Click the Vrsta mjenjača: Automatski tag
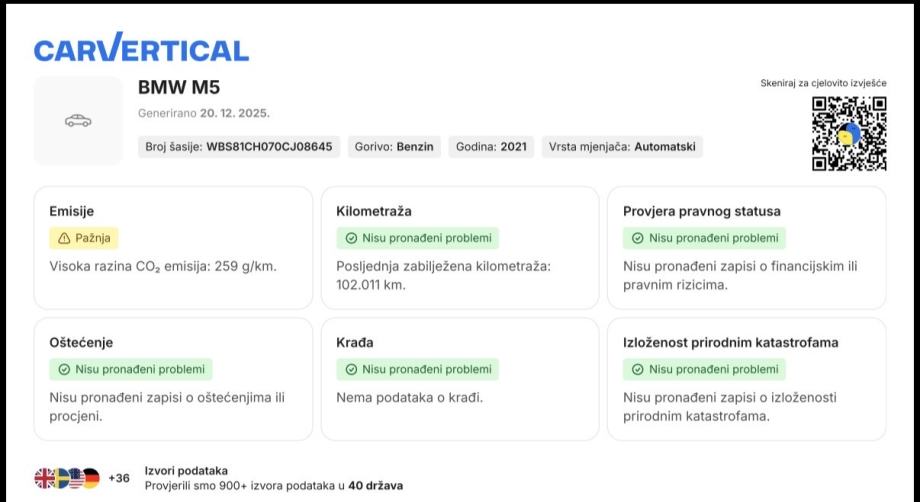The height and width of the screenshot is (502, 920). coord(622,147)
